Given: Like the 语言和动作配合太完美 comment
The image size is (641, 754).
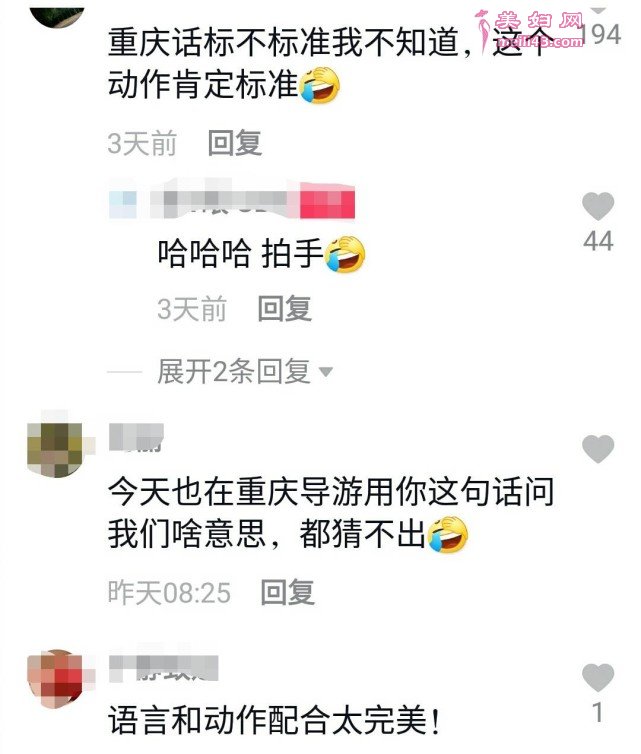Looking at the screenshot, I should (598, 678).
